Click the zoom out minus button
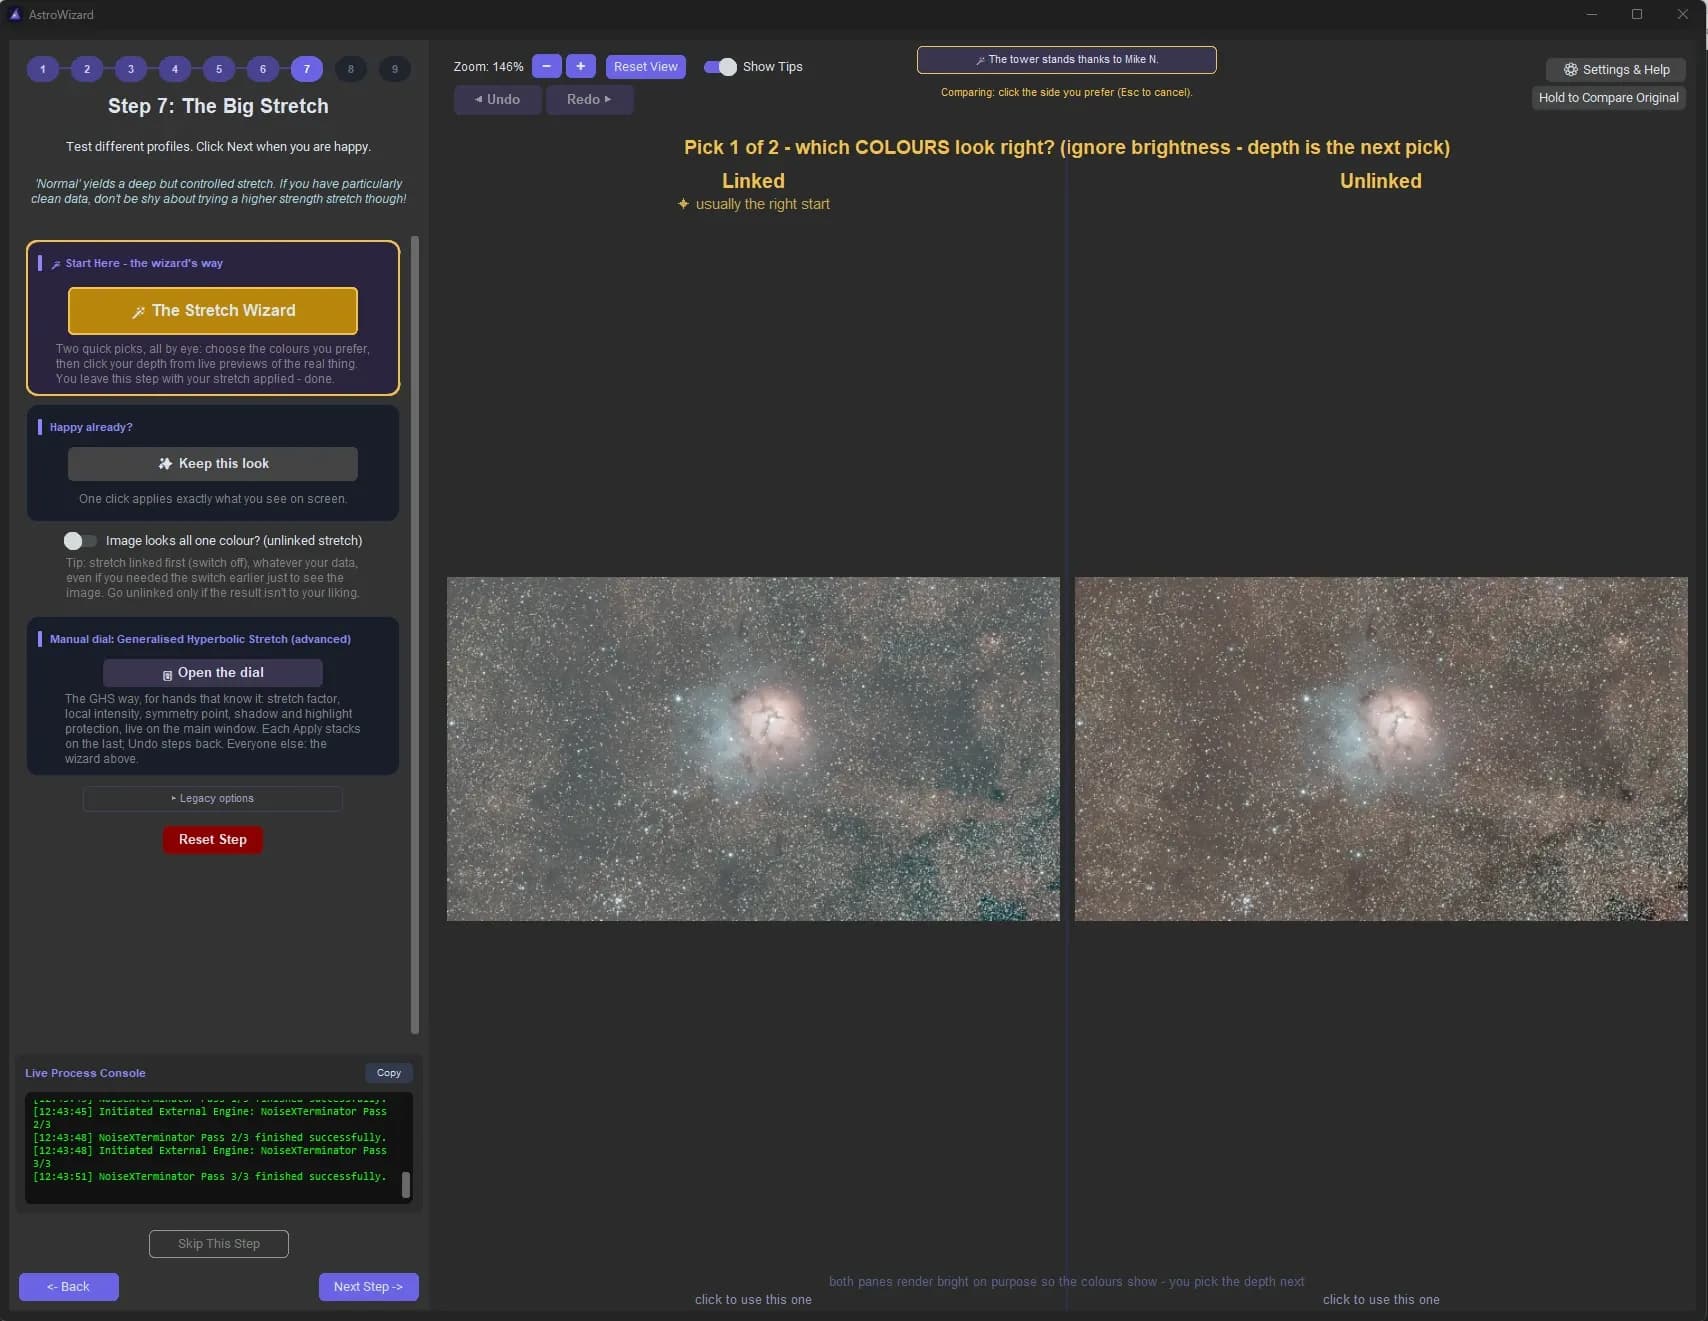The image size is (1708, 1321). (x=546, y=66)
